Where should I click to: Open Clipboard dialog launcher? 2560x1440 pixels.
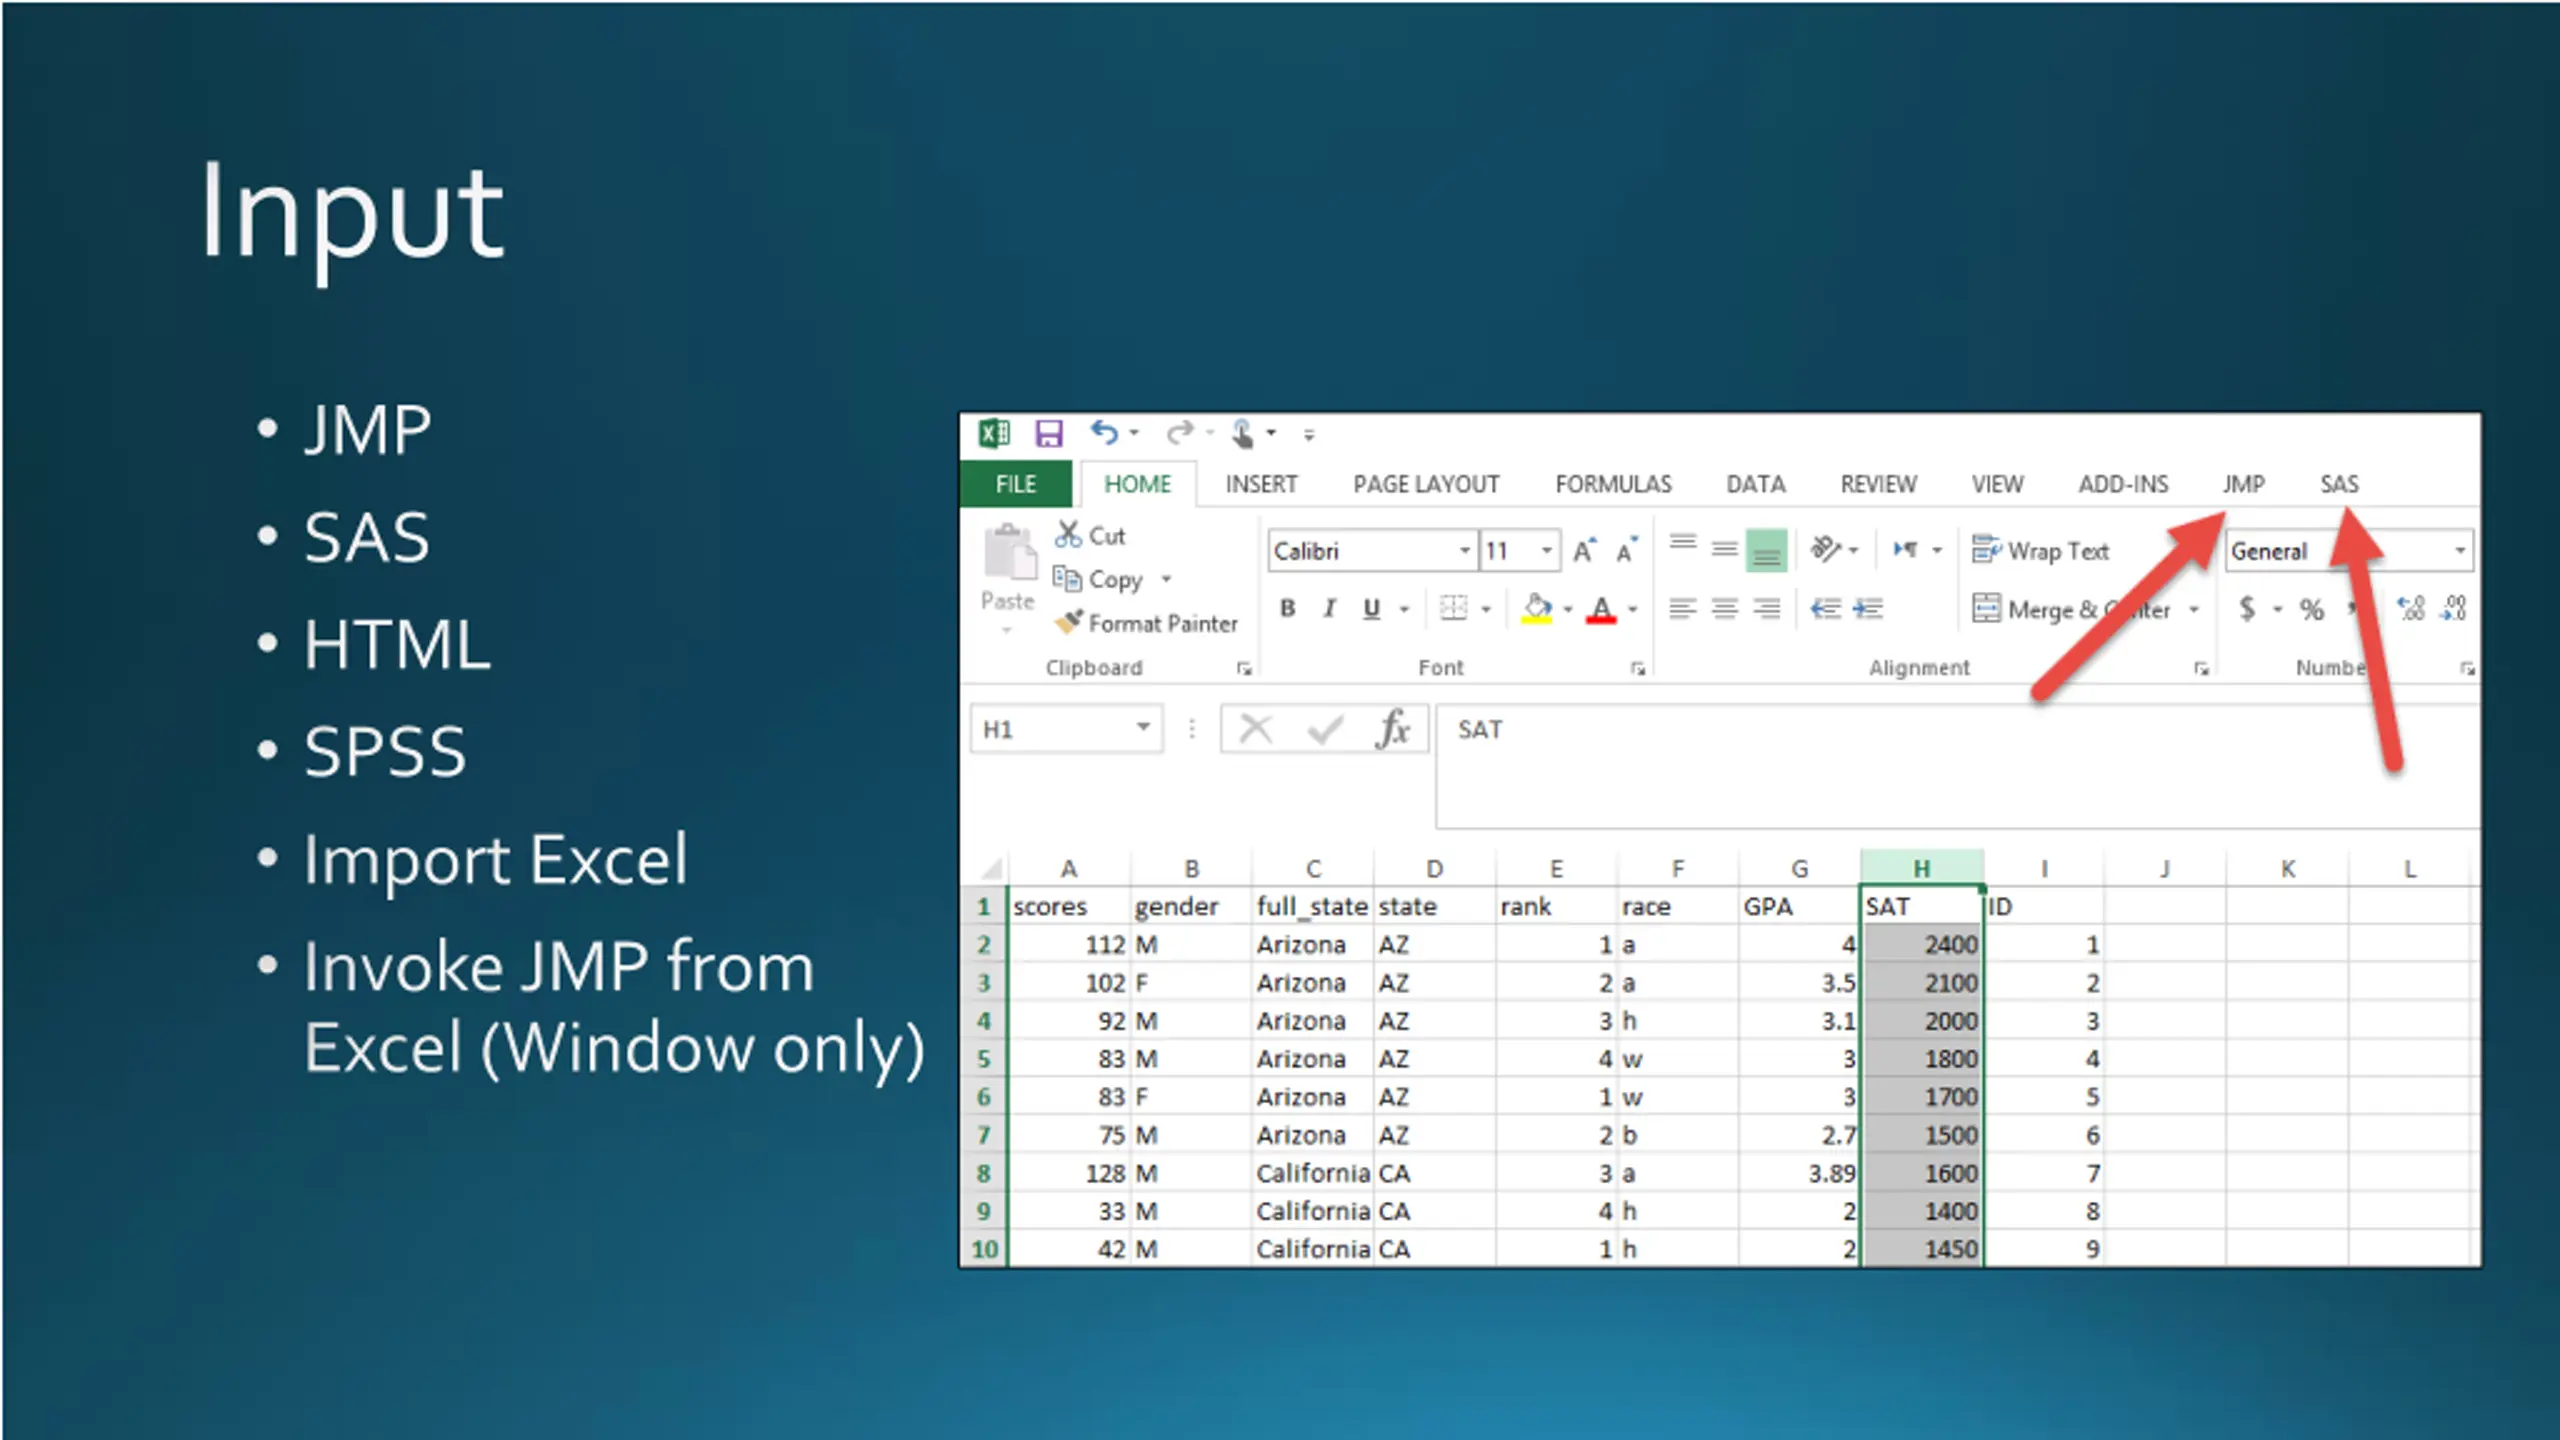pyautogui.click(x=1244, y=669)
